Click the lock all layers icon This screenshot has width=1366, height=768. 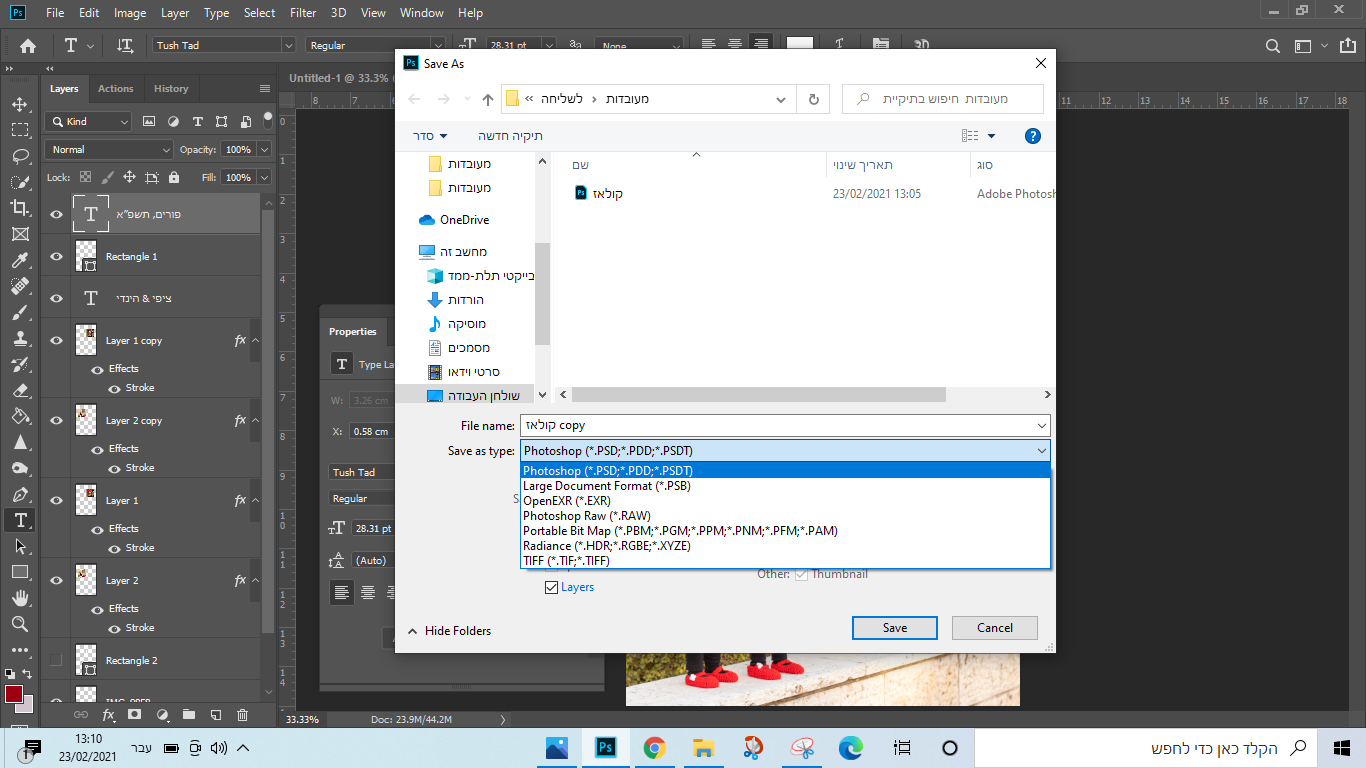click(x=174, y=177)
